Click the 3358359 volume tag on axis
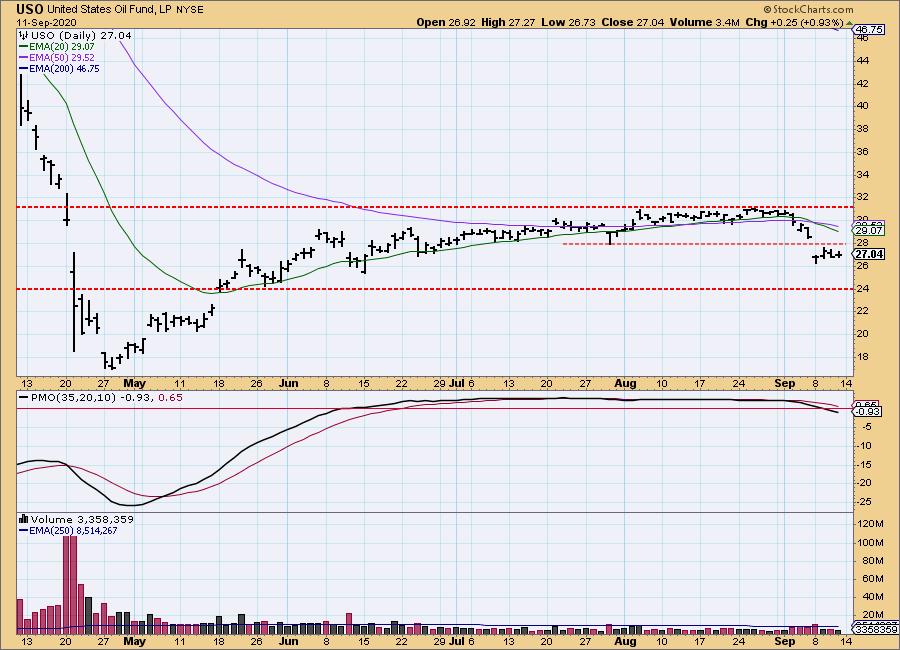Screen dimensions: 900x650 coord(875,629)
